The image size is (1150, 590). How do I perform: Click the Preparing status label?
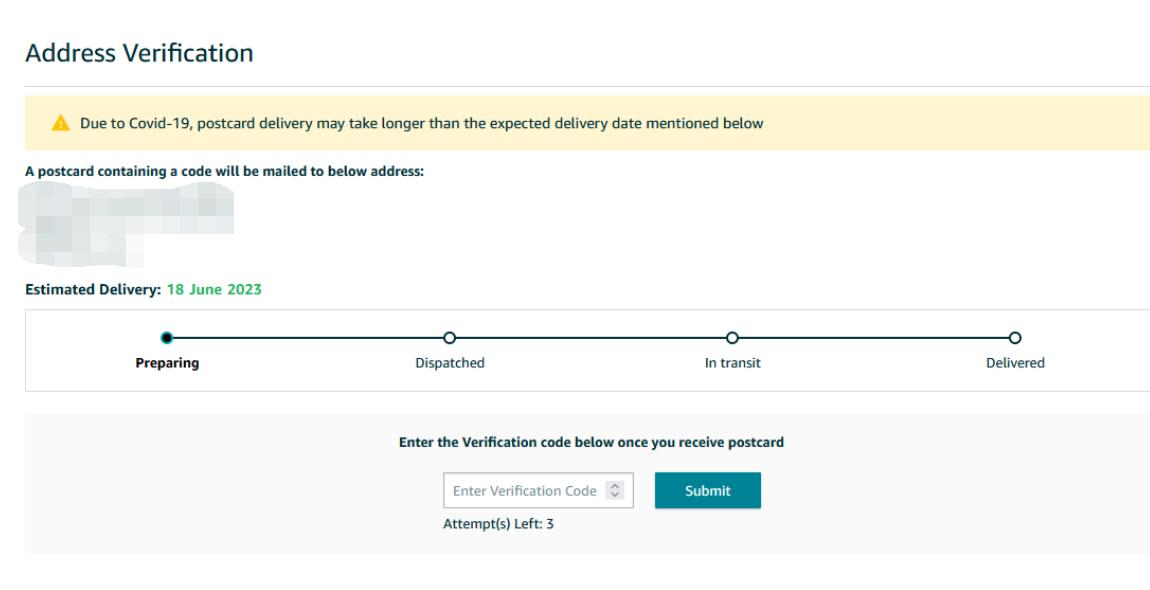[167, 363]
